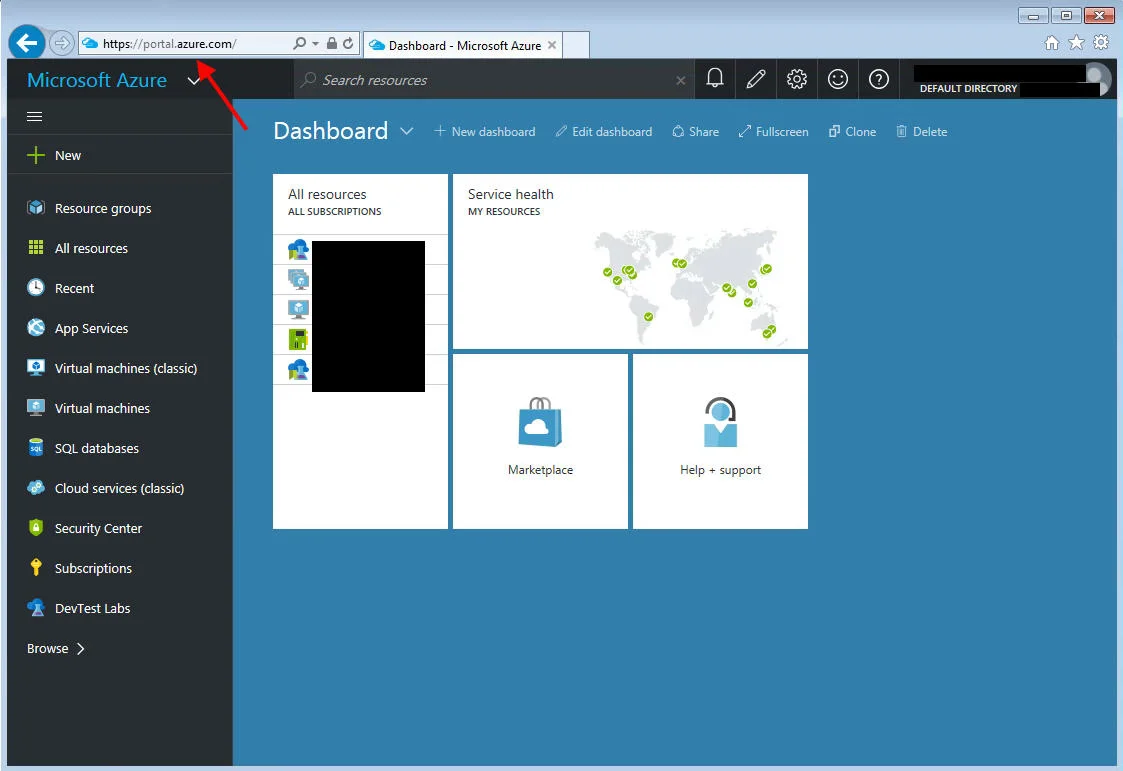Open portal settings gear icon

[796, 79]
